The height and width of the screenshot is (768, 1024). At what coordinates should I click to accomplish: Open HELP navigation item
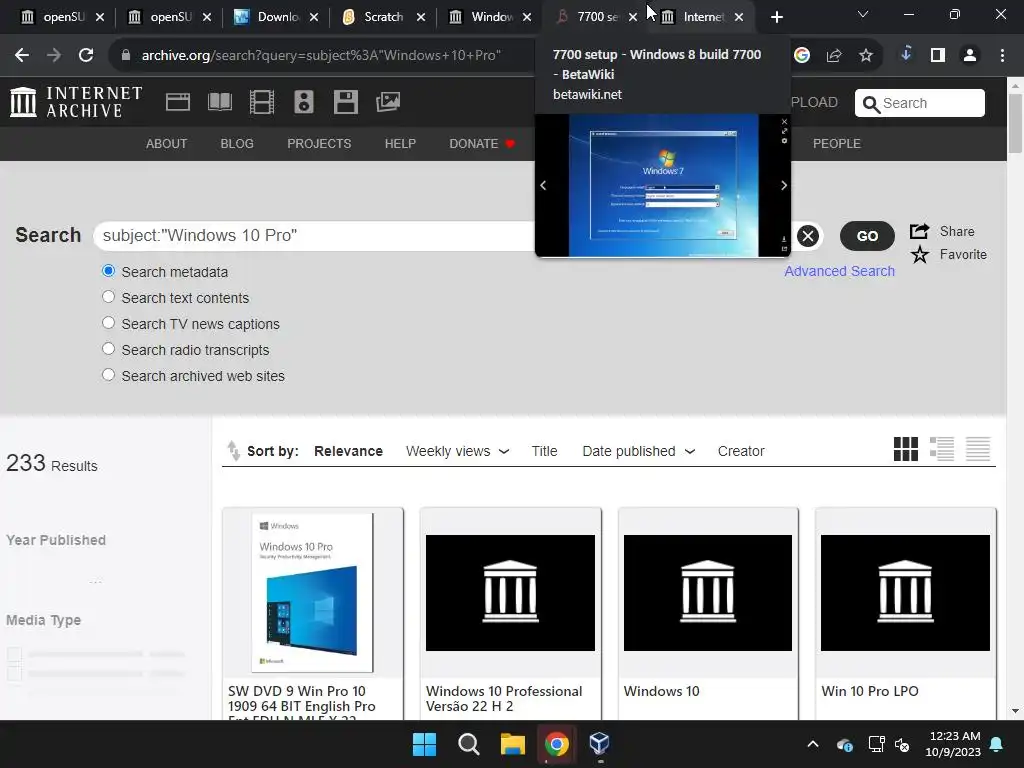(x=400, y=144)
